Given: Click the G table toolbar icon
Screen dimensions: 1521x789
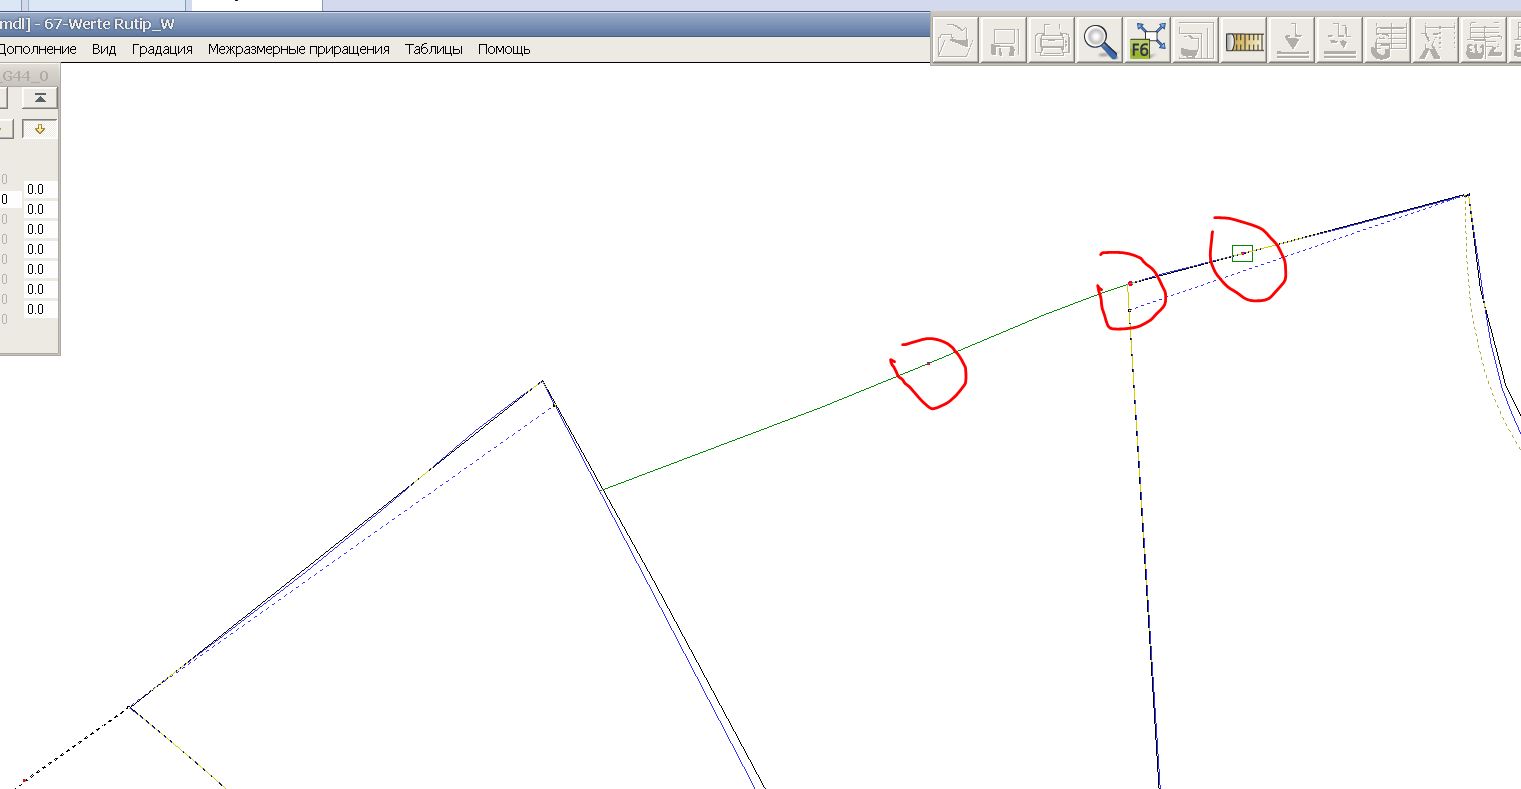Looking at the screenshot, I should click(1388, 42).
